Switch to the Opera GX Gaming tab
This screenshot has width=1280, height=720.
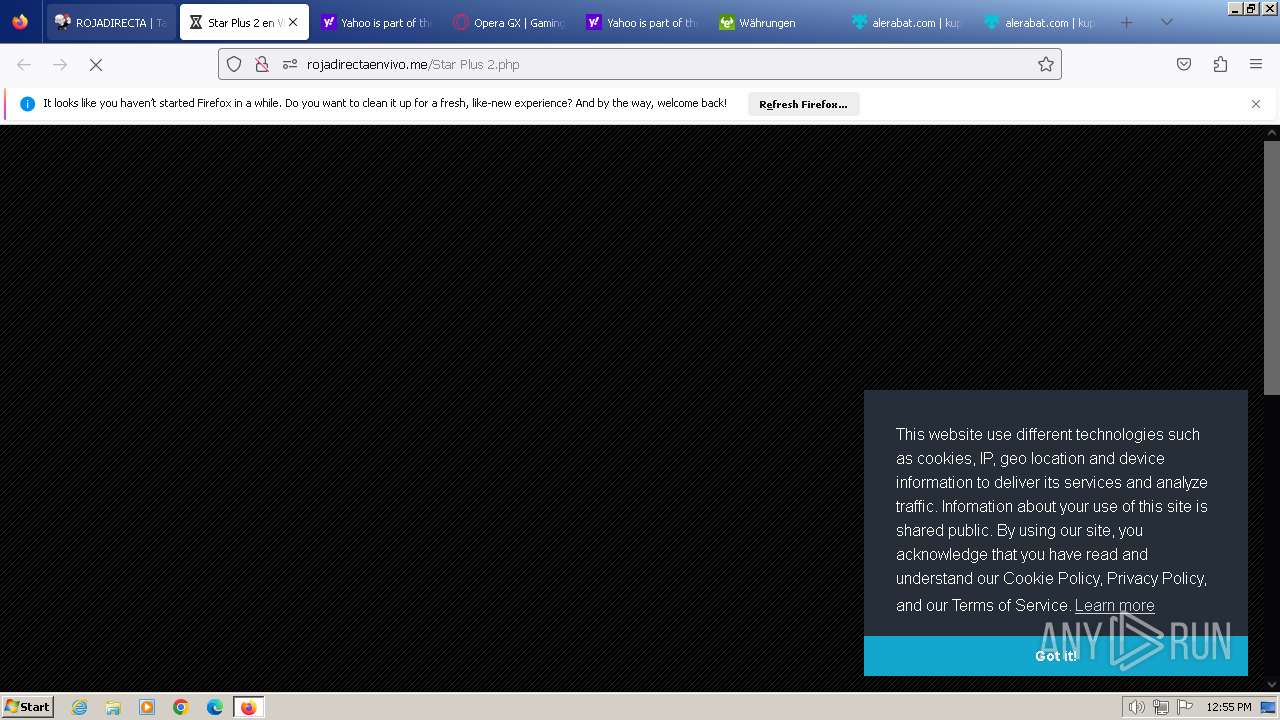tap(509, 22)
